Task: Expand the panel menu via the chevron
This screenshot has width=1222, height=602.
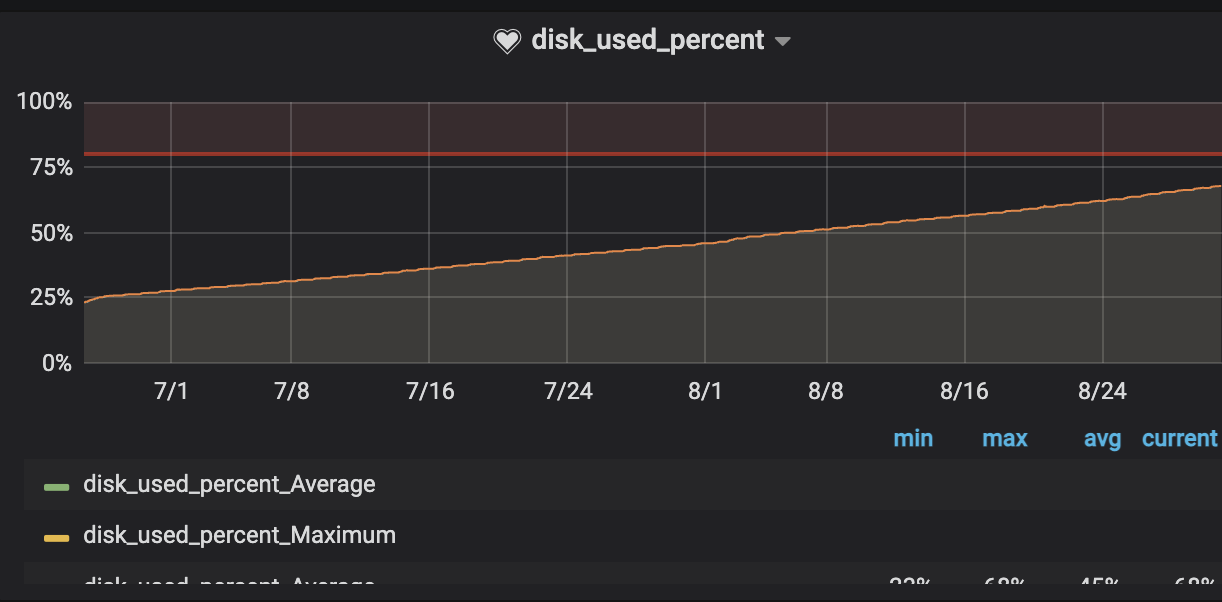Action: coord(784,41)
